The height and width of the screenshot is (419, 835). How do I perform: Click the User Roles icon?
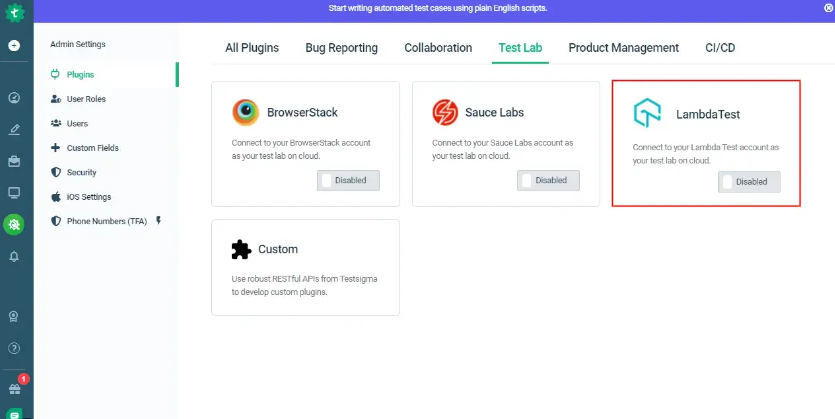[55, 99]
